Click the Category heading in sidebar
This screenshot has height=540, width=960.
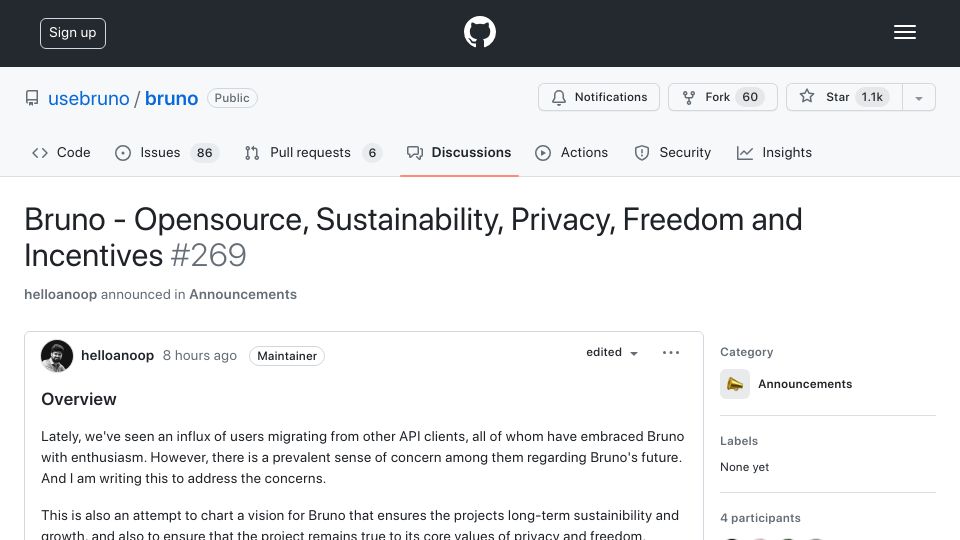tap(746, 352)
